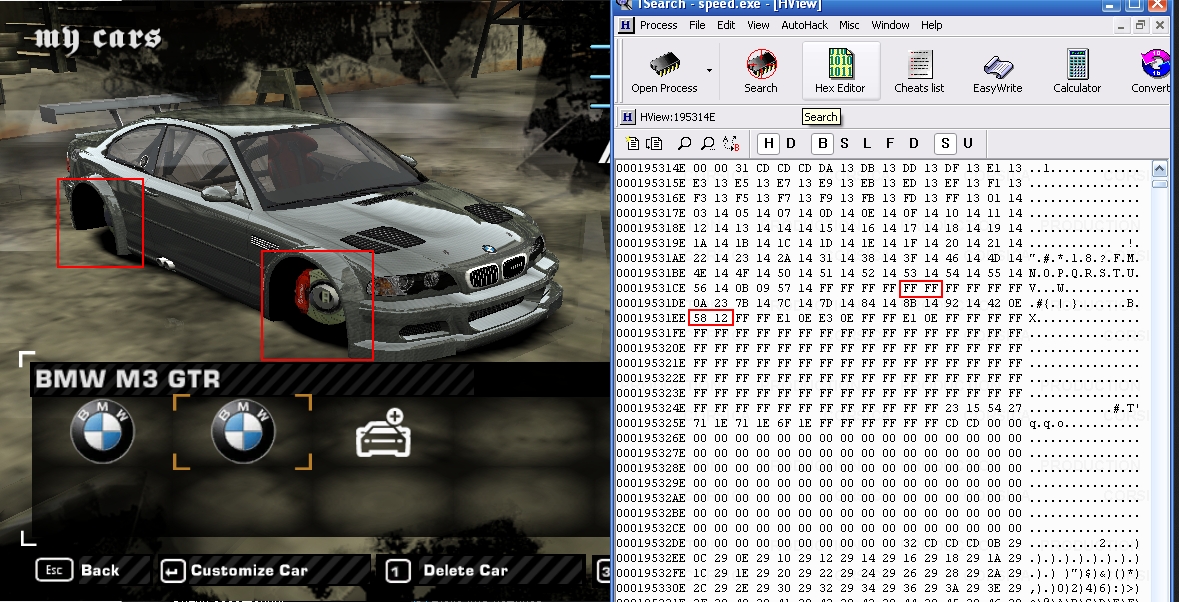The image size is (1179, 602).
Task: Open the View menu
Action: click(x=758, y=25)
